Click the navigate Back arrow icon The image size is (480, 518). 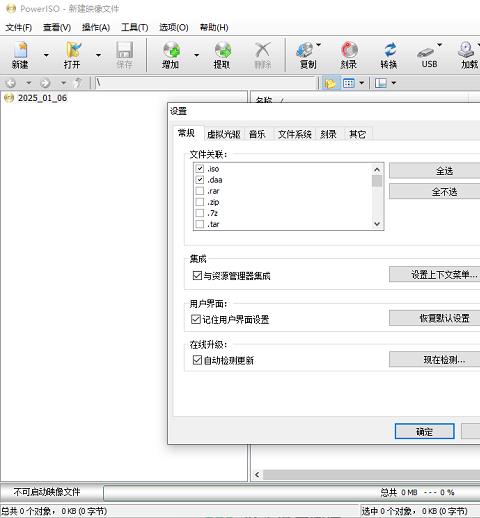coord(11,83)
